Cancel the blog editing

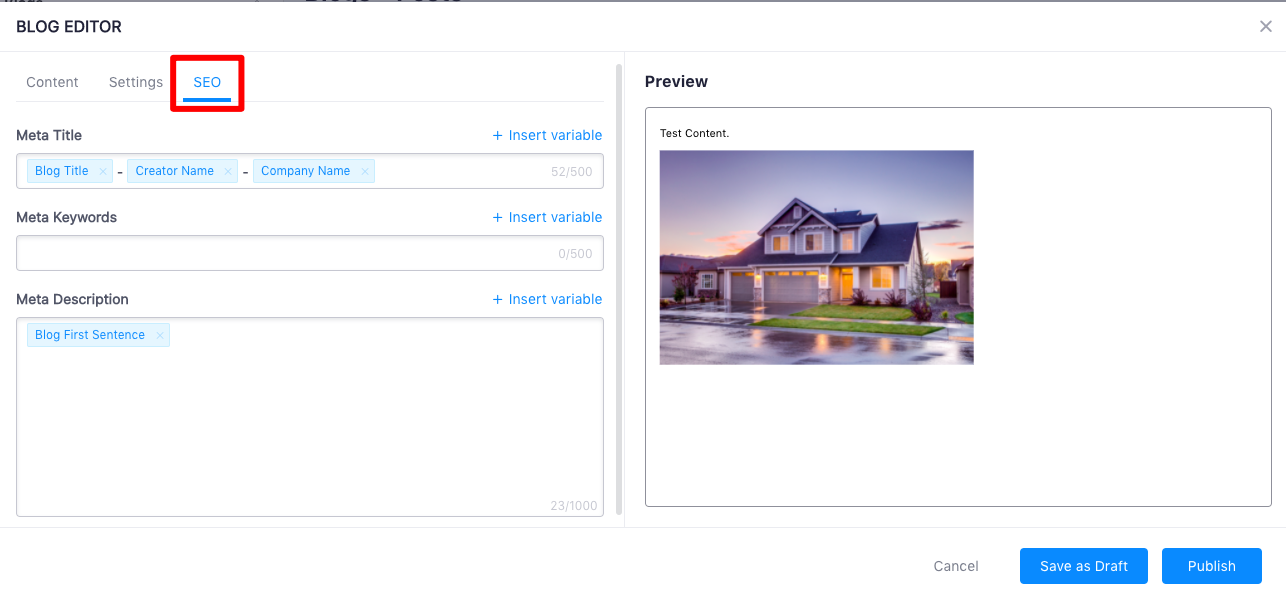pyautogui.click(x=955, y=566)
